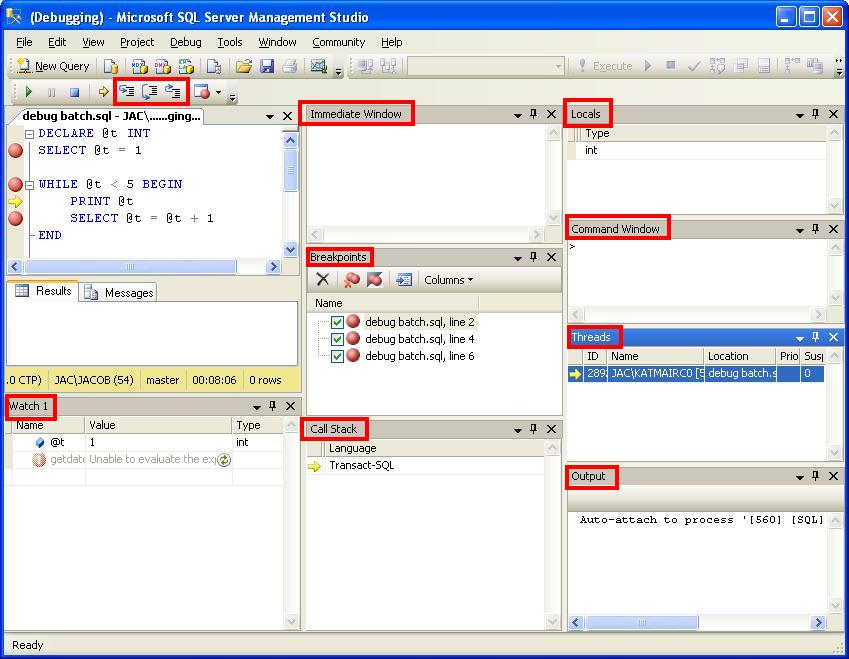Click the Stop Debugging square icon
Image resolution: width=849 pixels, height=659 pixels.
click(x=75, y=92)
